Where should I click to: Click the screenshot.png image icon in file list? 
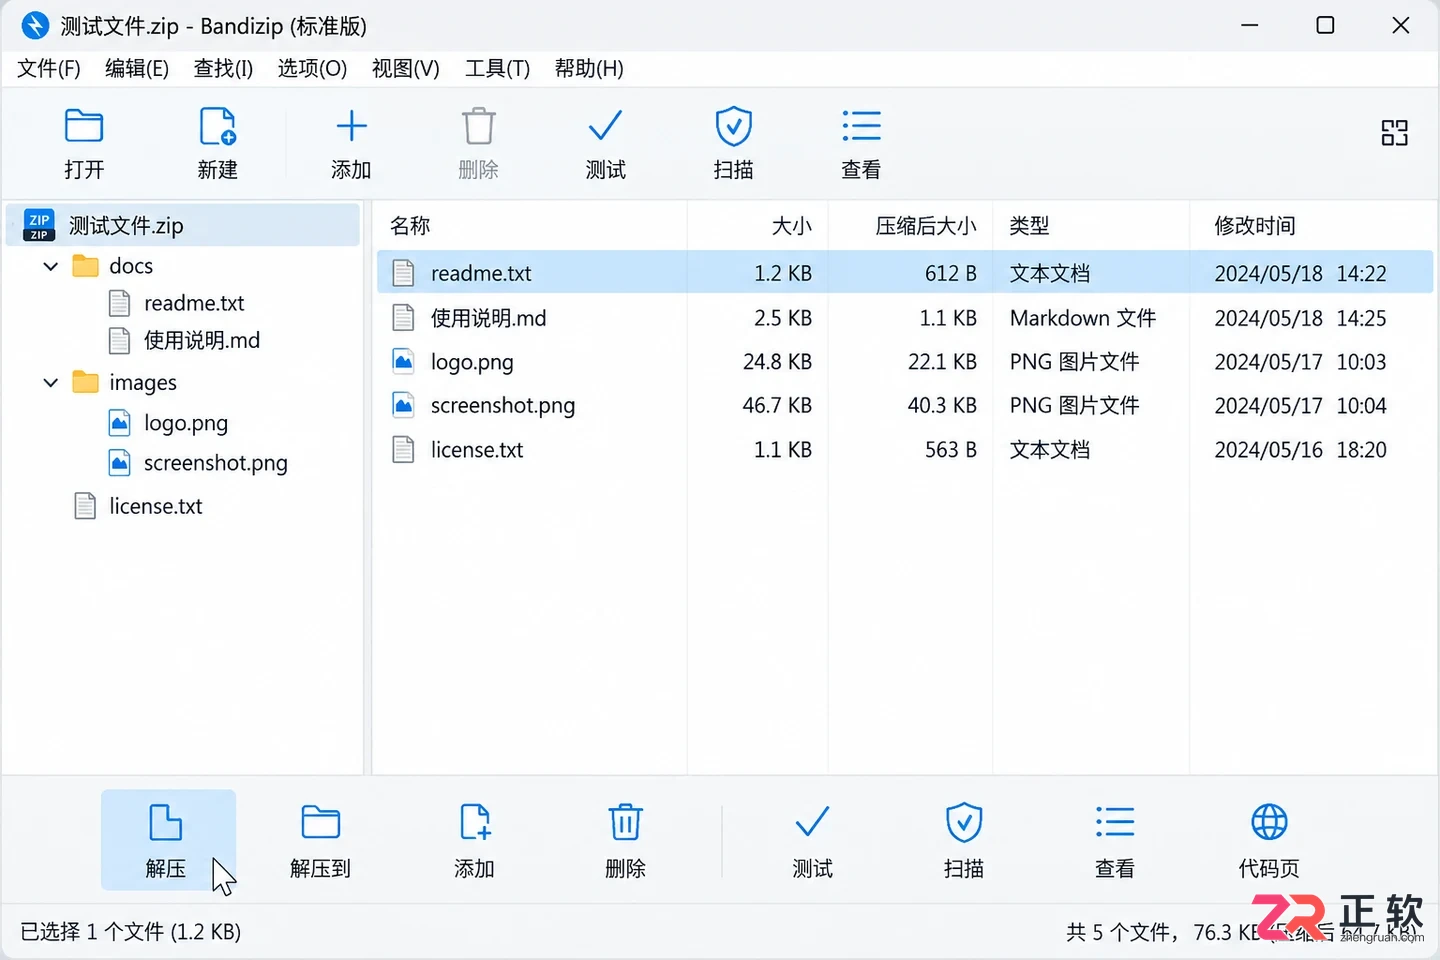tap(404, 406)
